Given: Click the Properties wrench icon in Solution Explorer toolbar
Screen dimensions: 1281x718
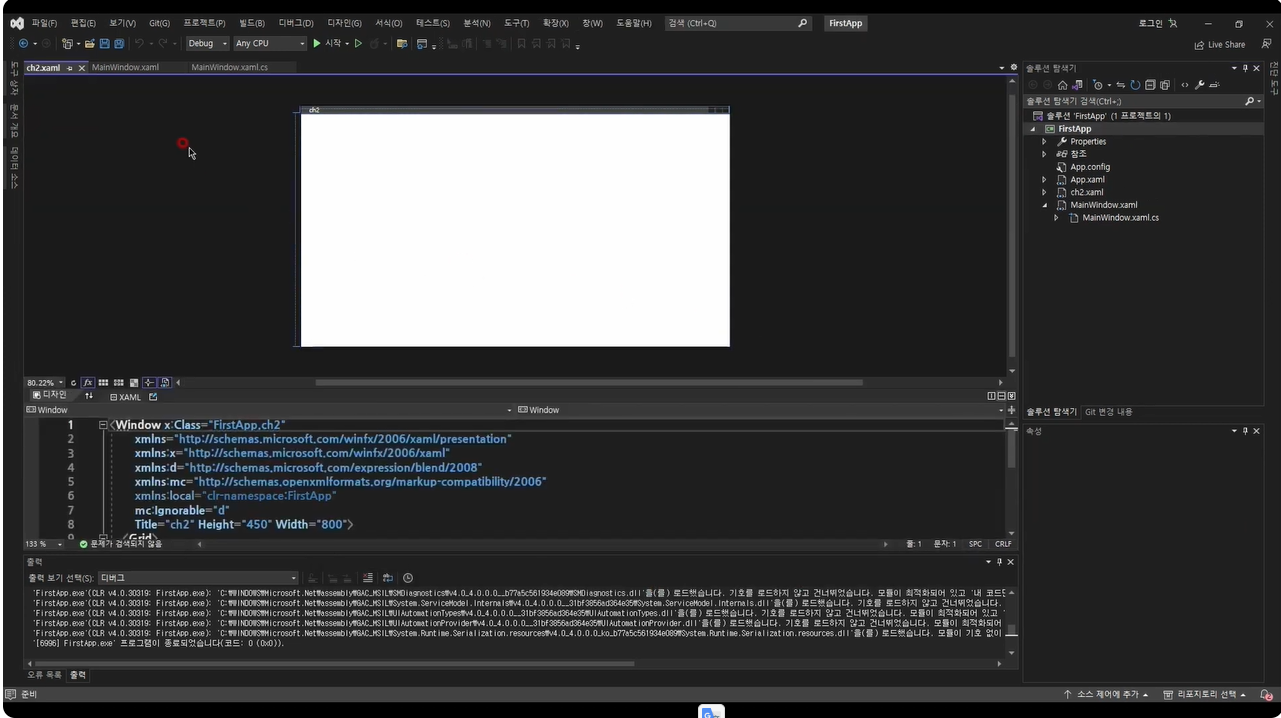Looking at the screenshot, I should tap(1199, 85).
